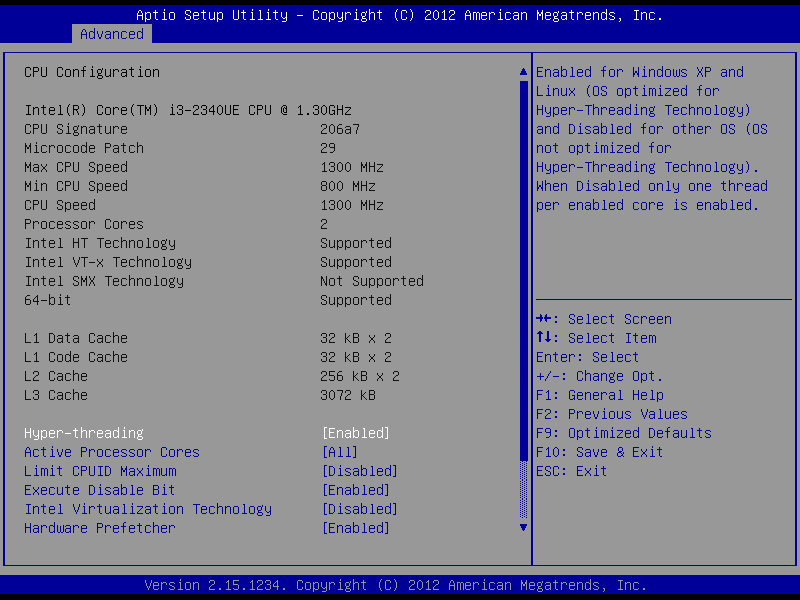
Task: Click the vertical scrollbar thumb
Action: pyautogui.click(x=523, y=270)
